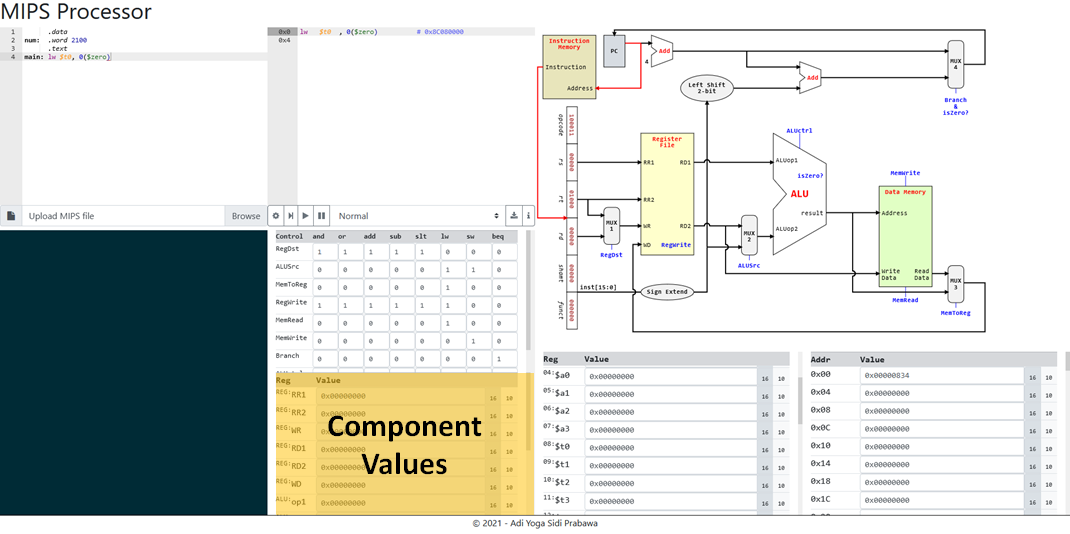Image resolution: width=1070 pixels, height=534 pixels.
Task: Click the file icon beside Upload MIPS file
Action: pos(11,216)
